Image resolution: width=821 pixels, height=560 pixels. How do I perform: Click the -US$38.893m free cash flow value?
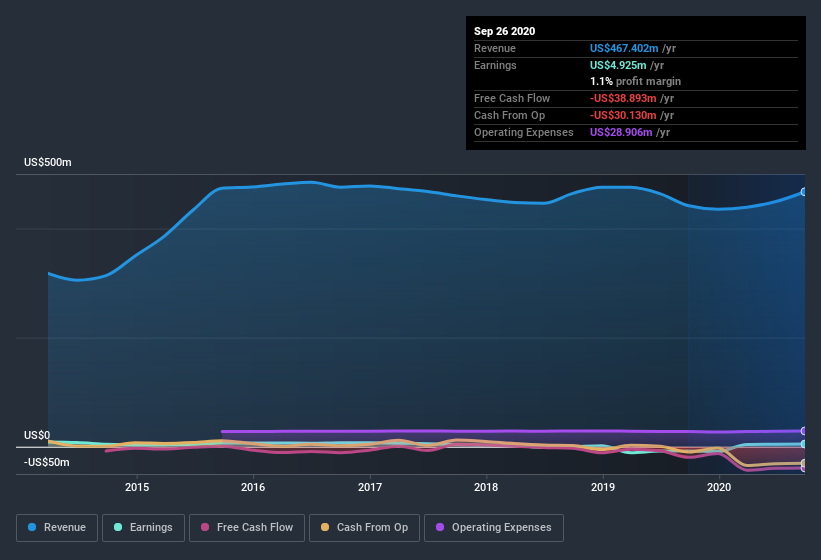tap(623, 98)
